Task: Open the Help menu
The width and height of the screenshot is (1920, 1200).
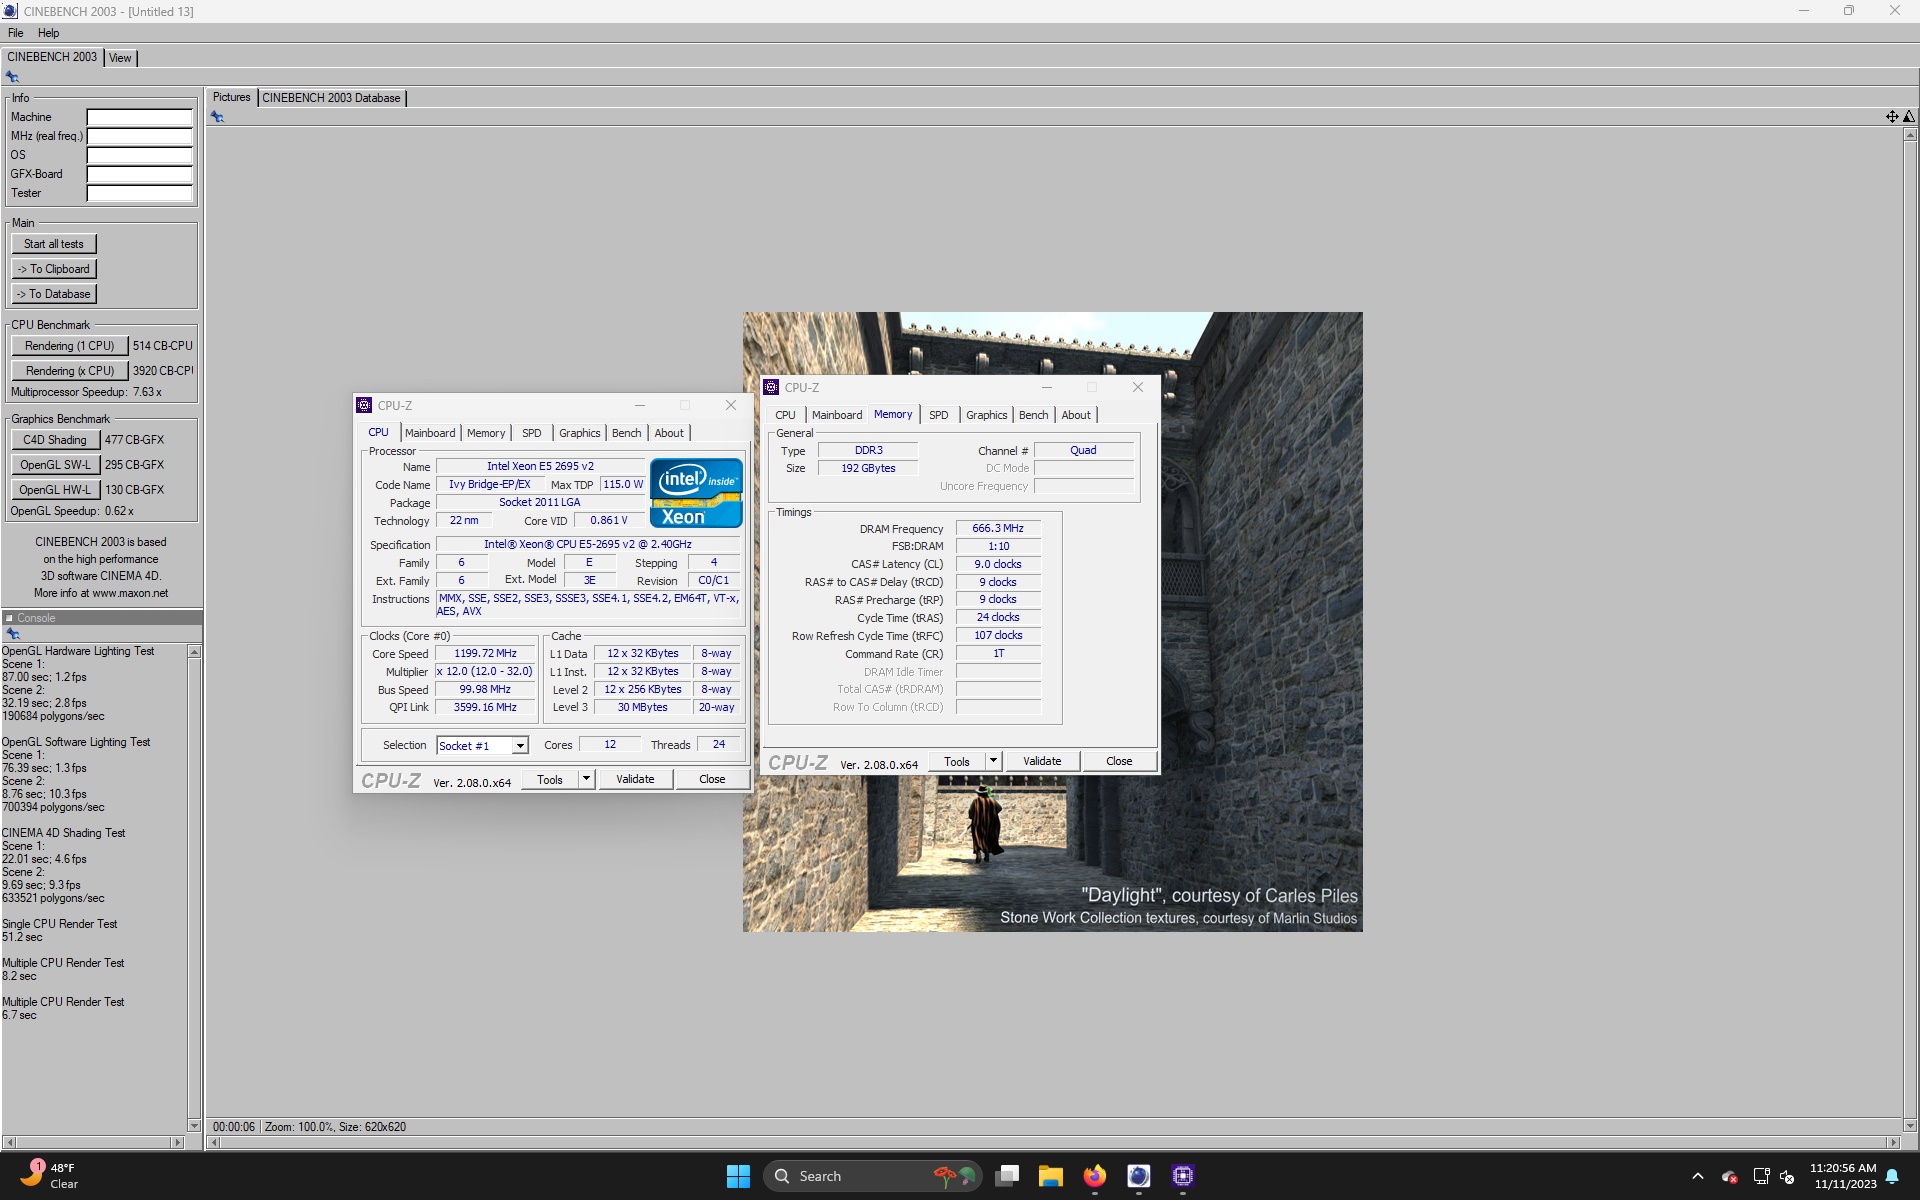Action: (48, 33)
